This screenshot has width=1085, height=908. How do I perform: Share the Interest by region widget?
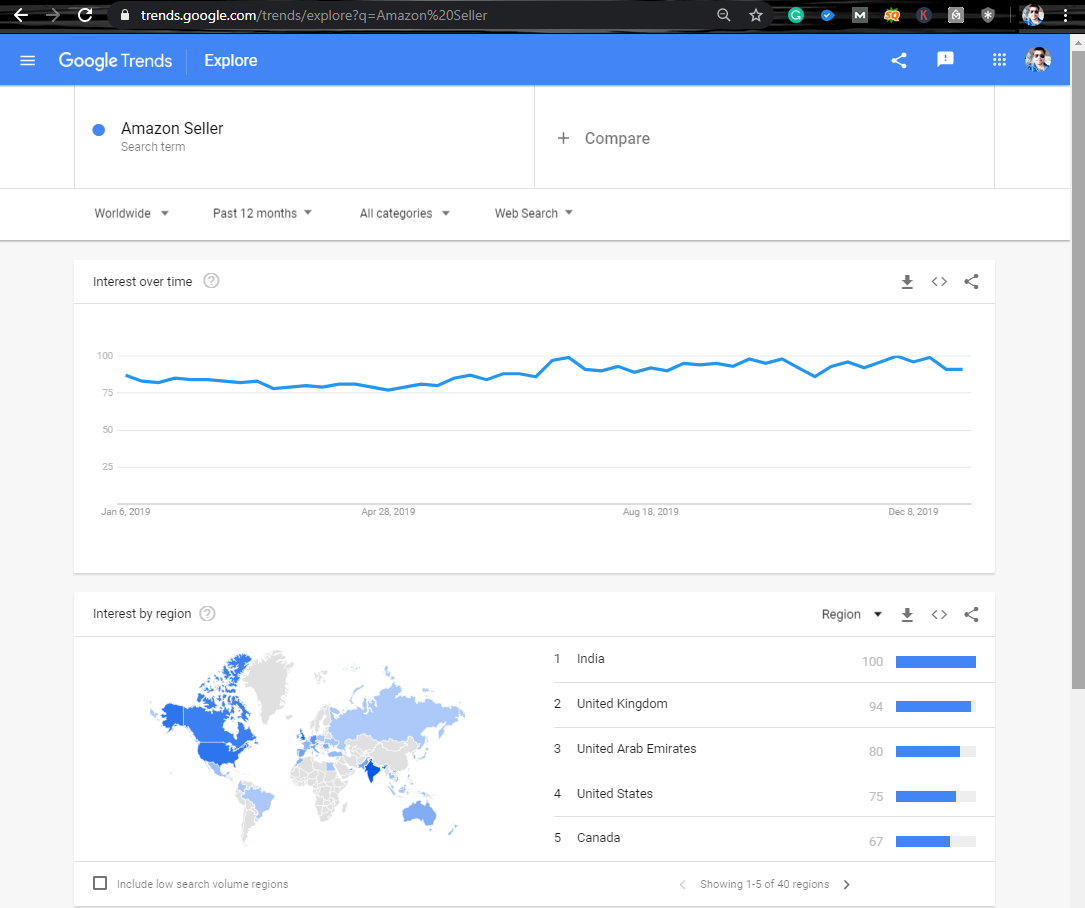tap(972, 615)
